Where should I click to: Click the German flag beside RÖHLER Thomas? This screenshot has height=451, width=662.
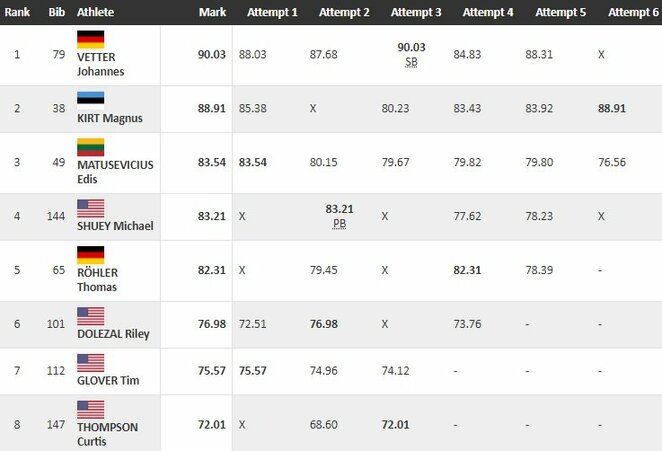coord(90,255)
